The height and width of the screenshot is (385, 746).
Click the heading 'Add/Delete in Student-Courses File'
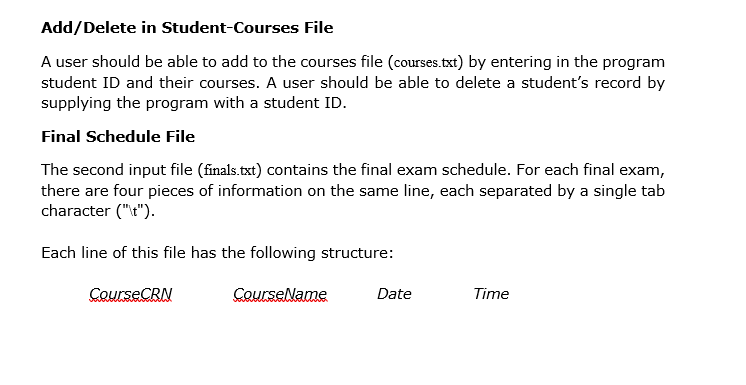(x=187, y=28)
